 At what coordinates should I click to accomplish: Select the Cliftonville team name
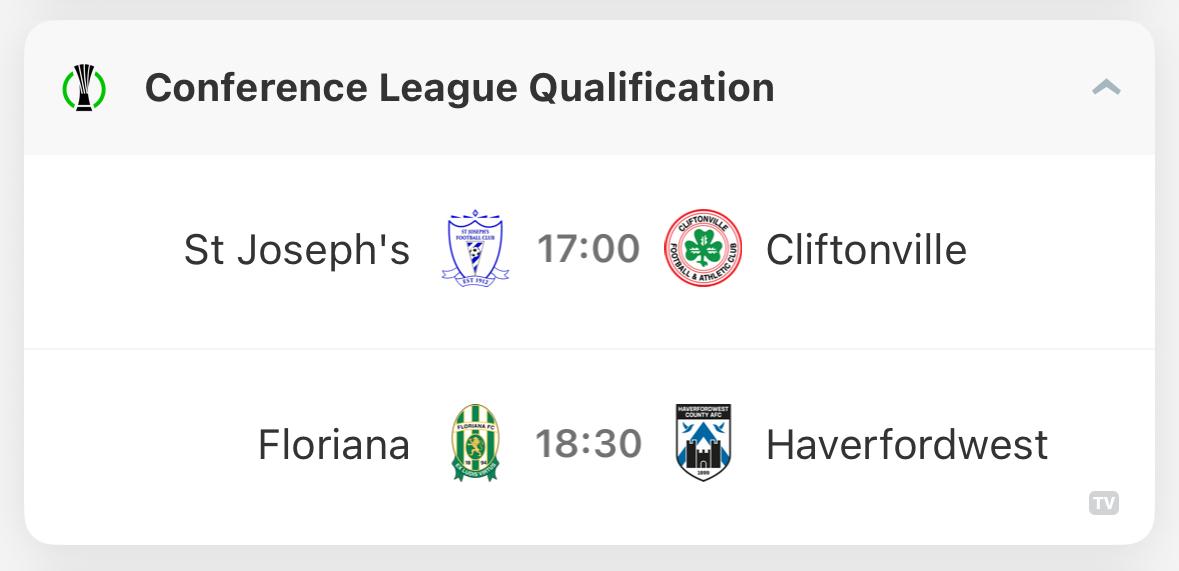click(x=866, y=249)
